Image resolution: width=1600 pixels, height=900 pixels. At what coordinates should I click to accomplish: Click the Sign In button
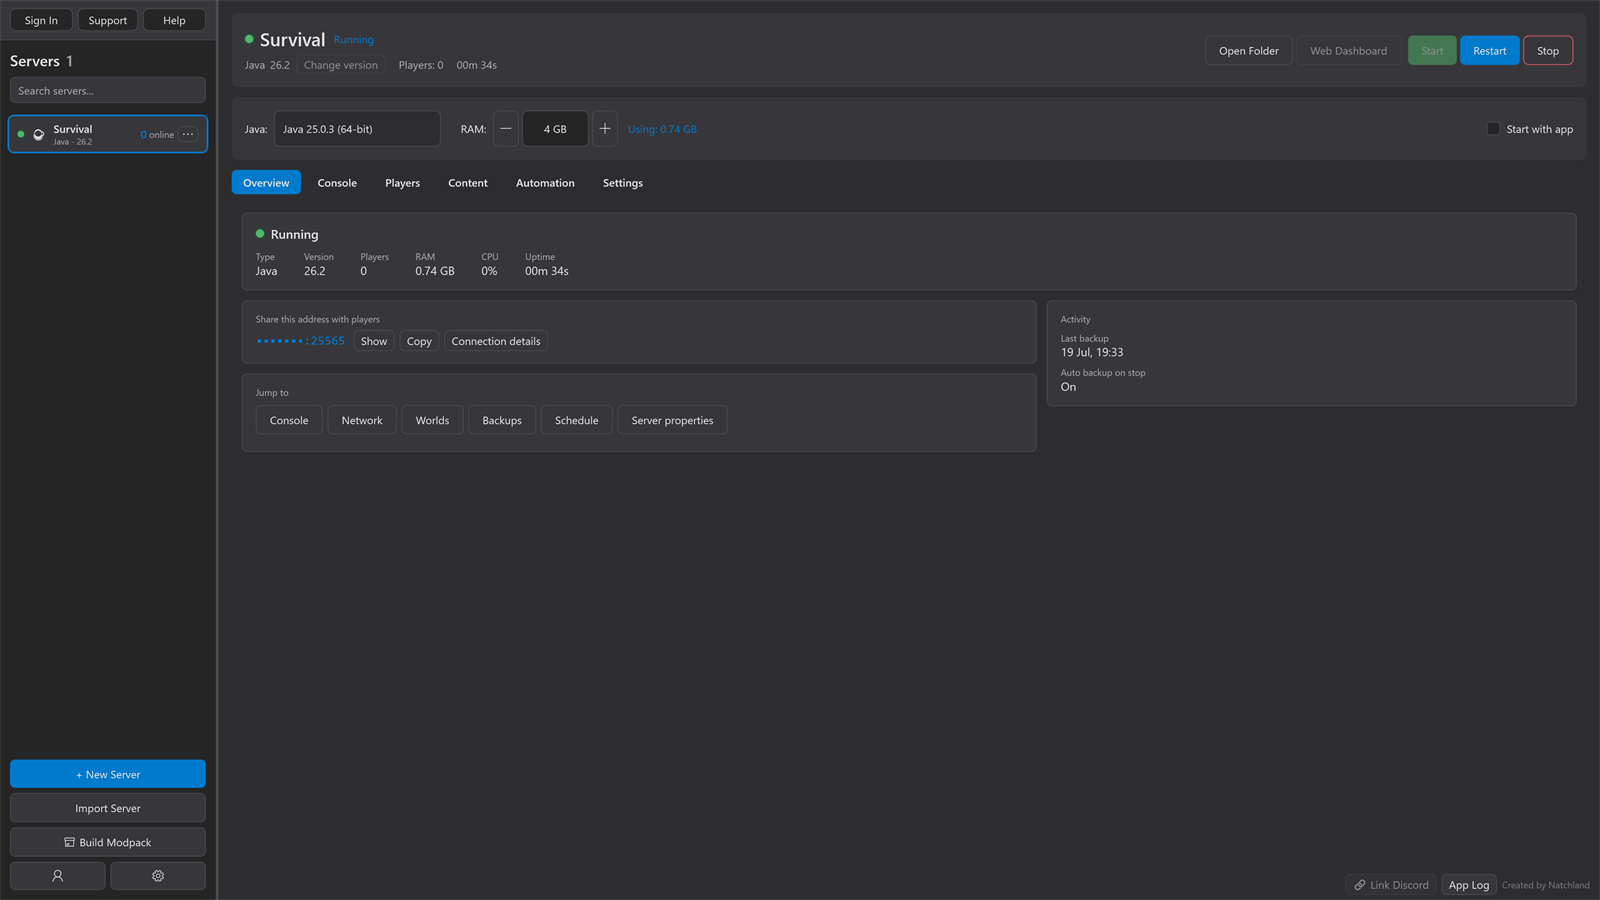coord(41,20)
